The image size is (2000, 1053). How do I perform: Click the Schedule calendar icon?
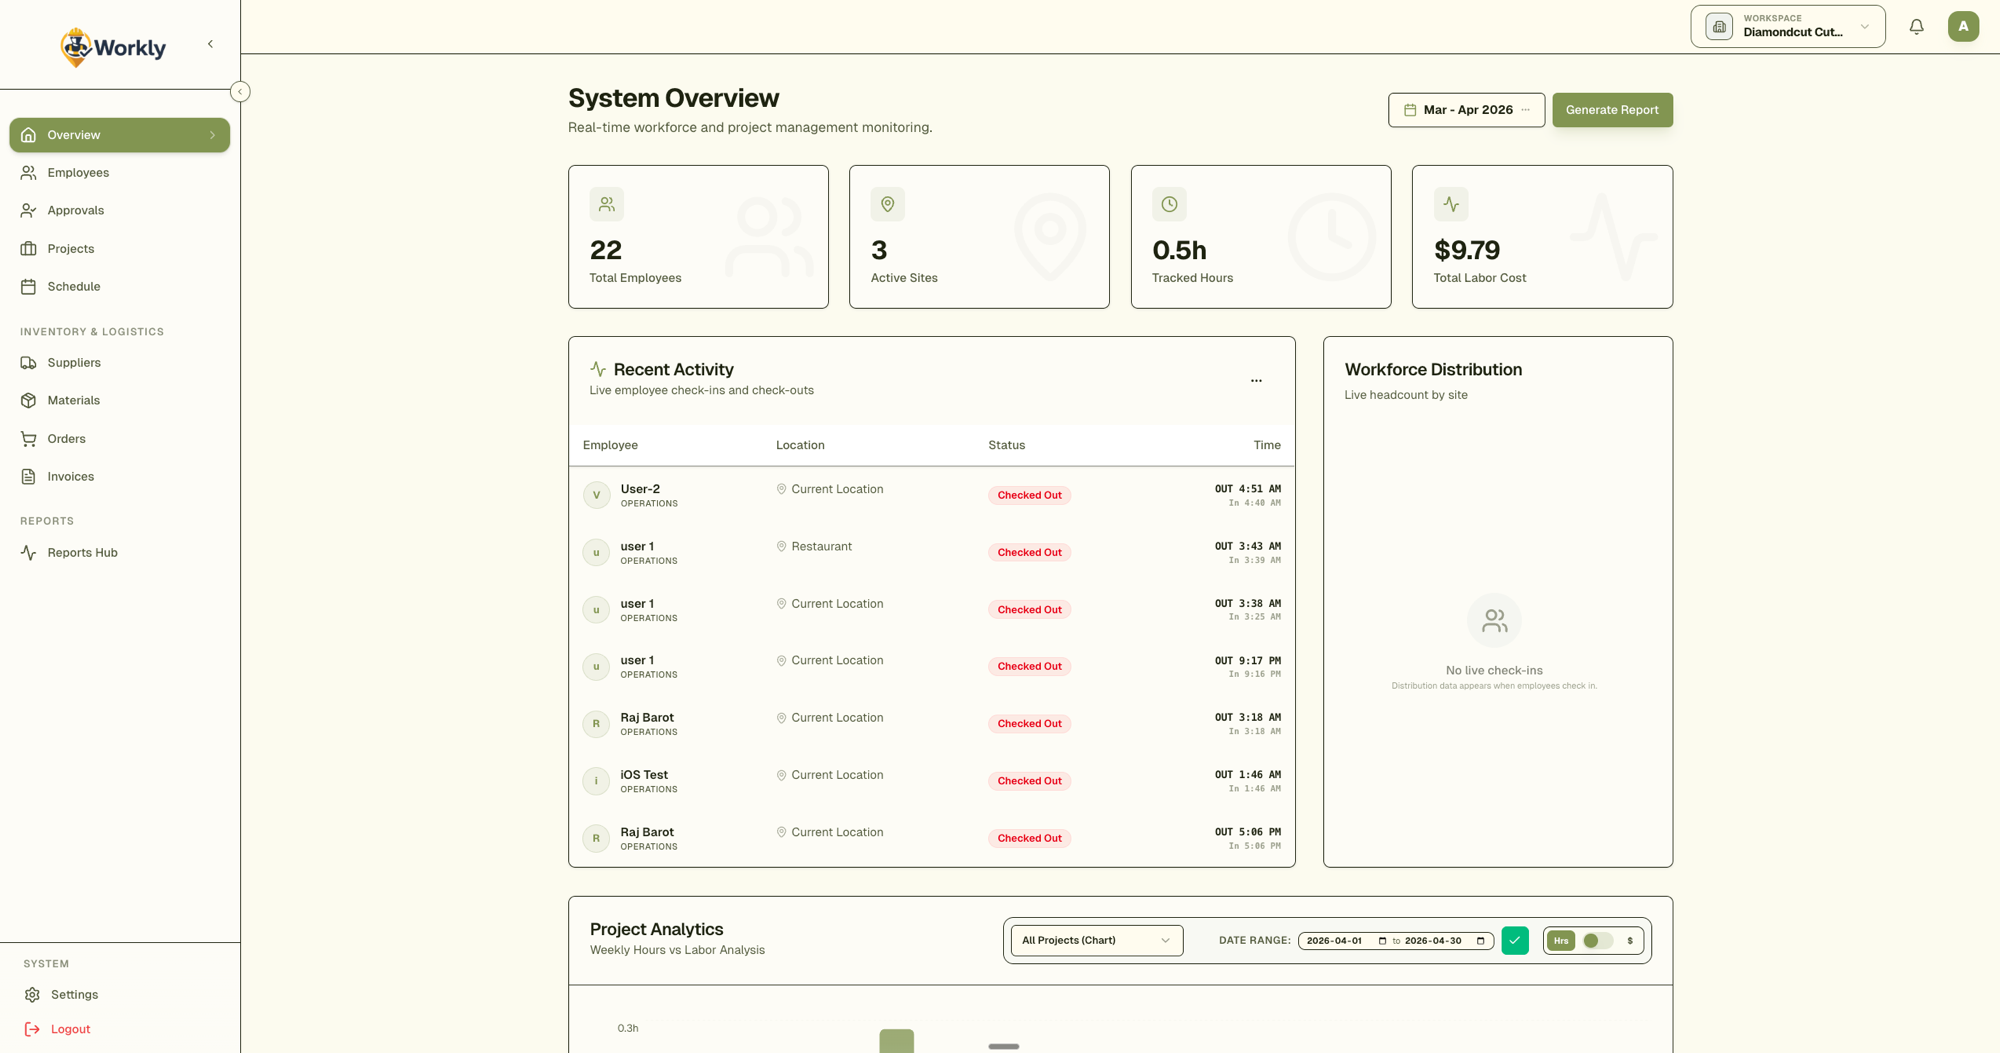(29, 286)
